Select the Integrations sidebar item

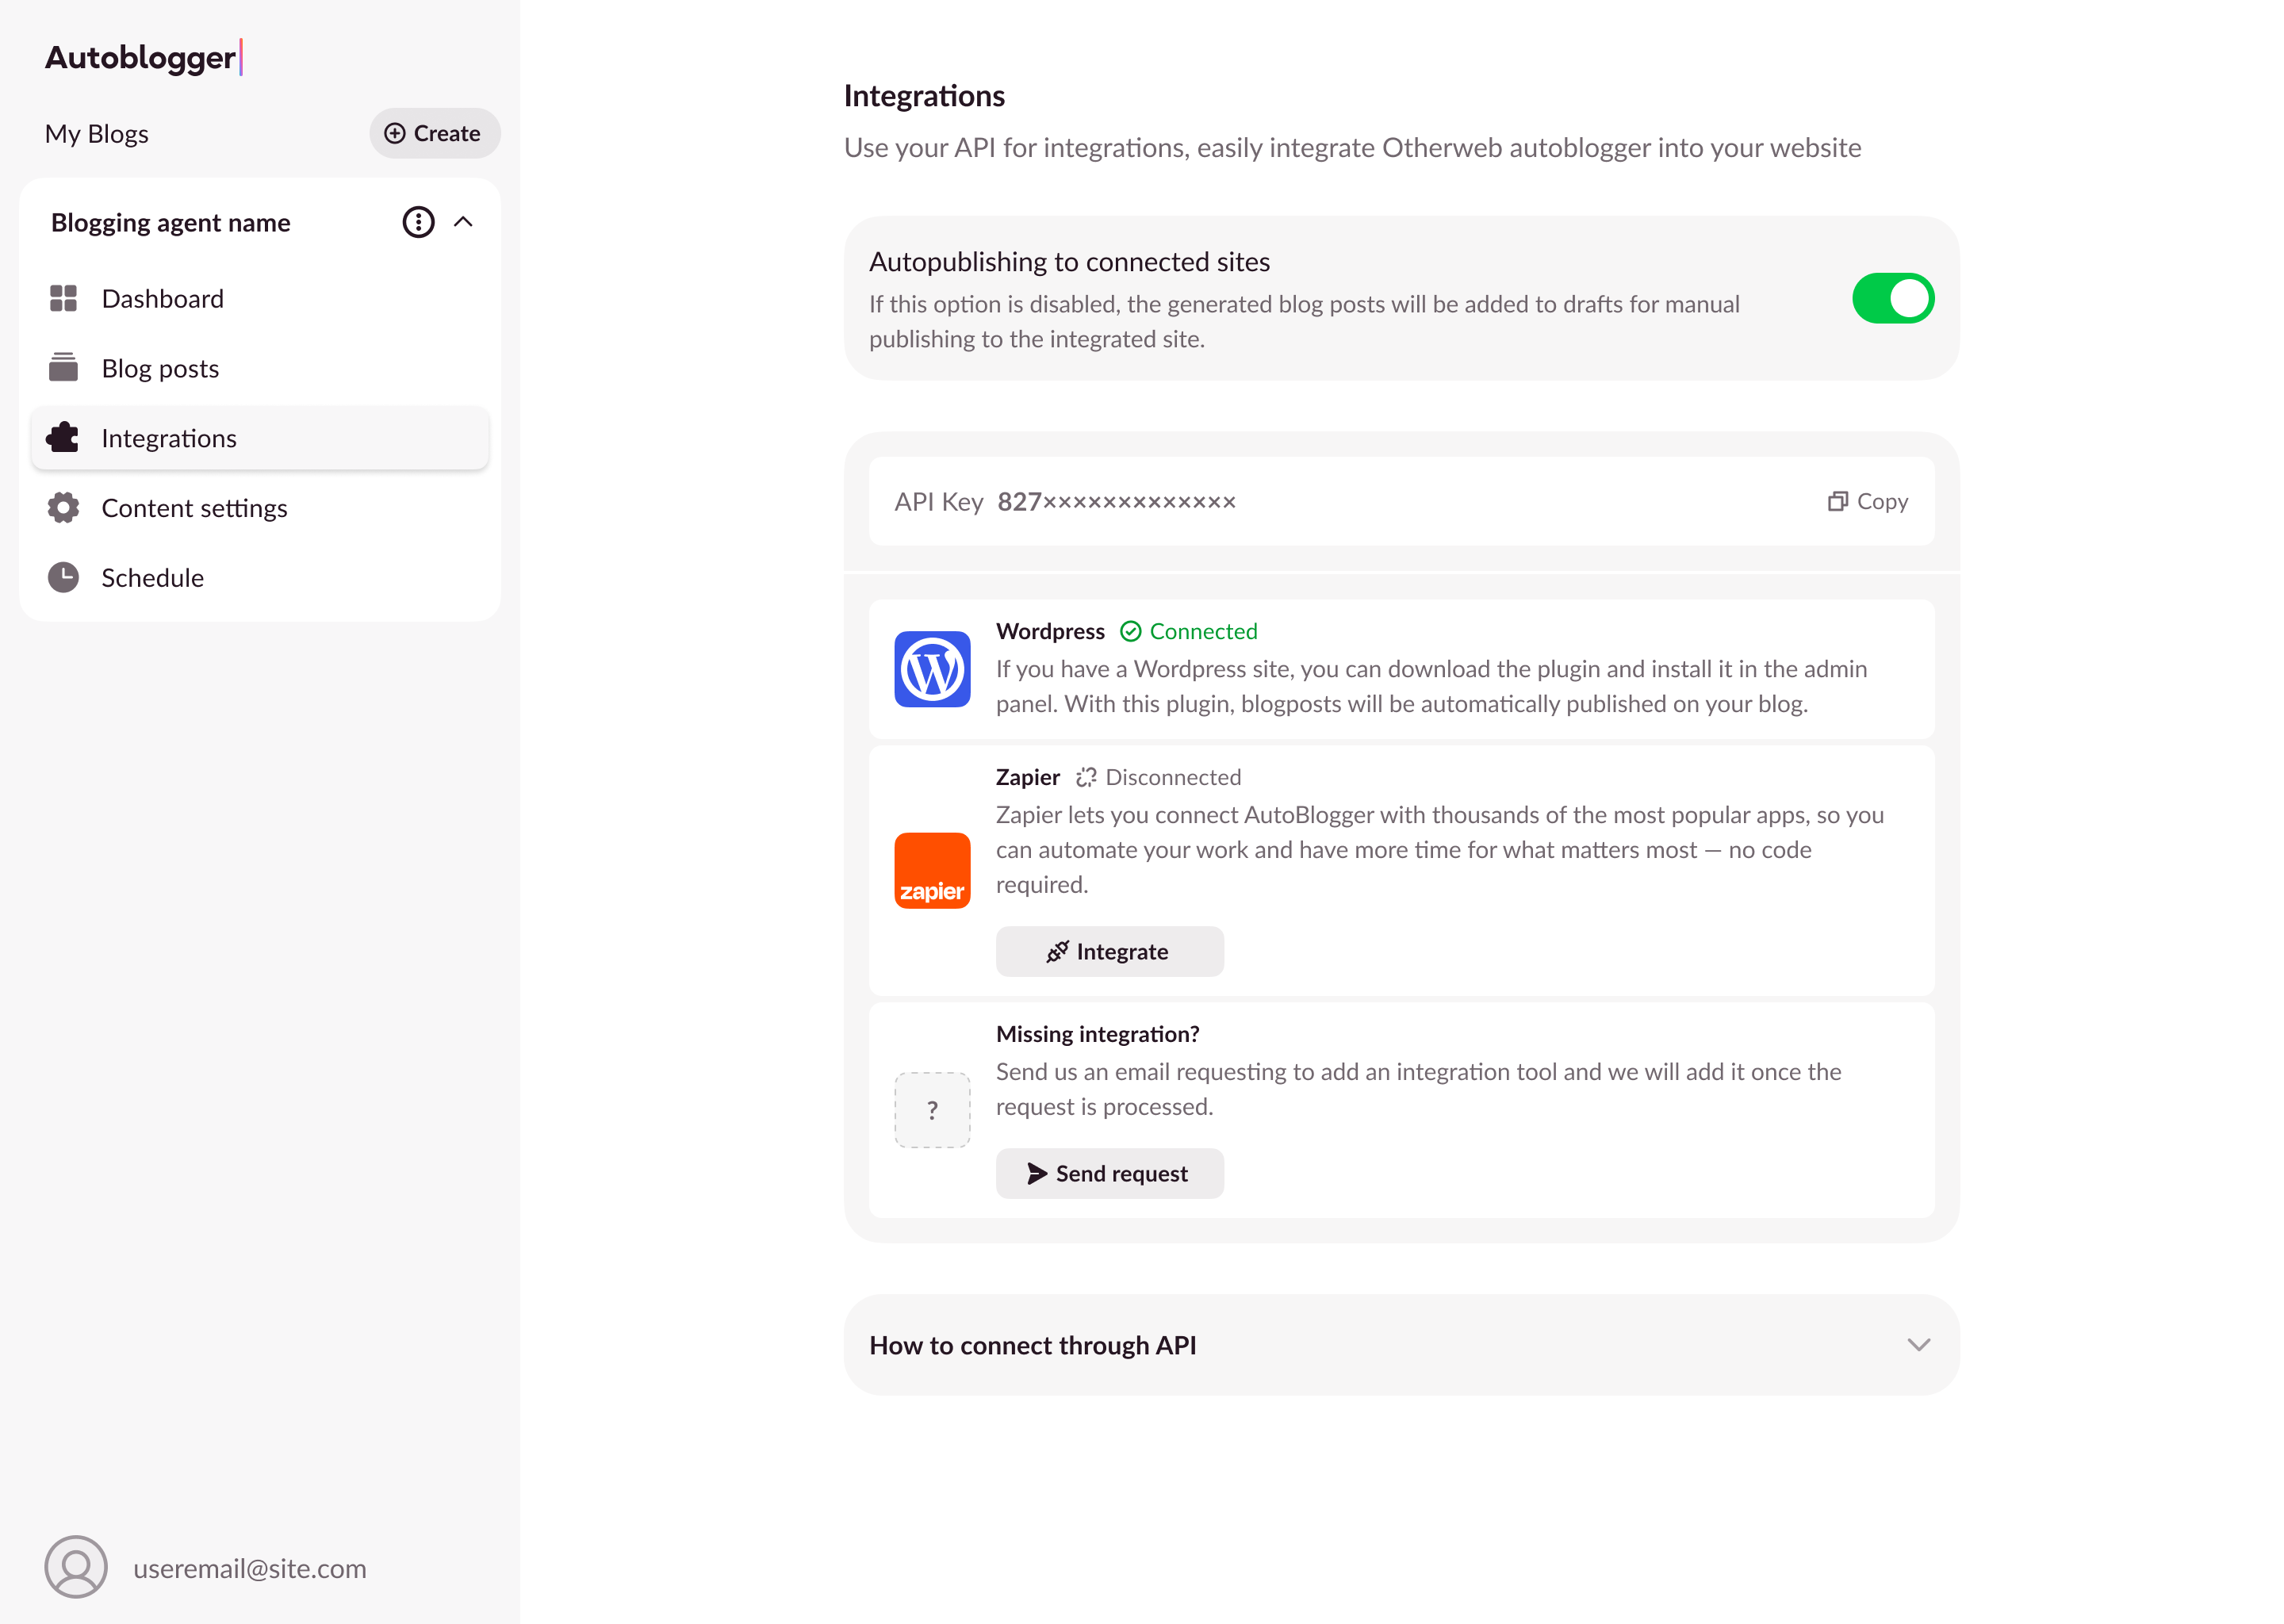point(168,438)
